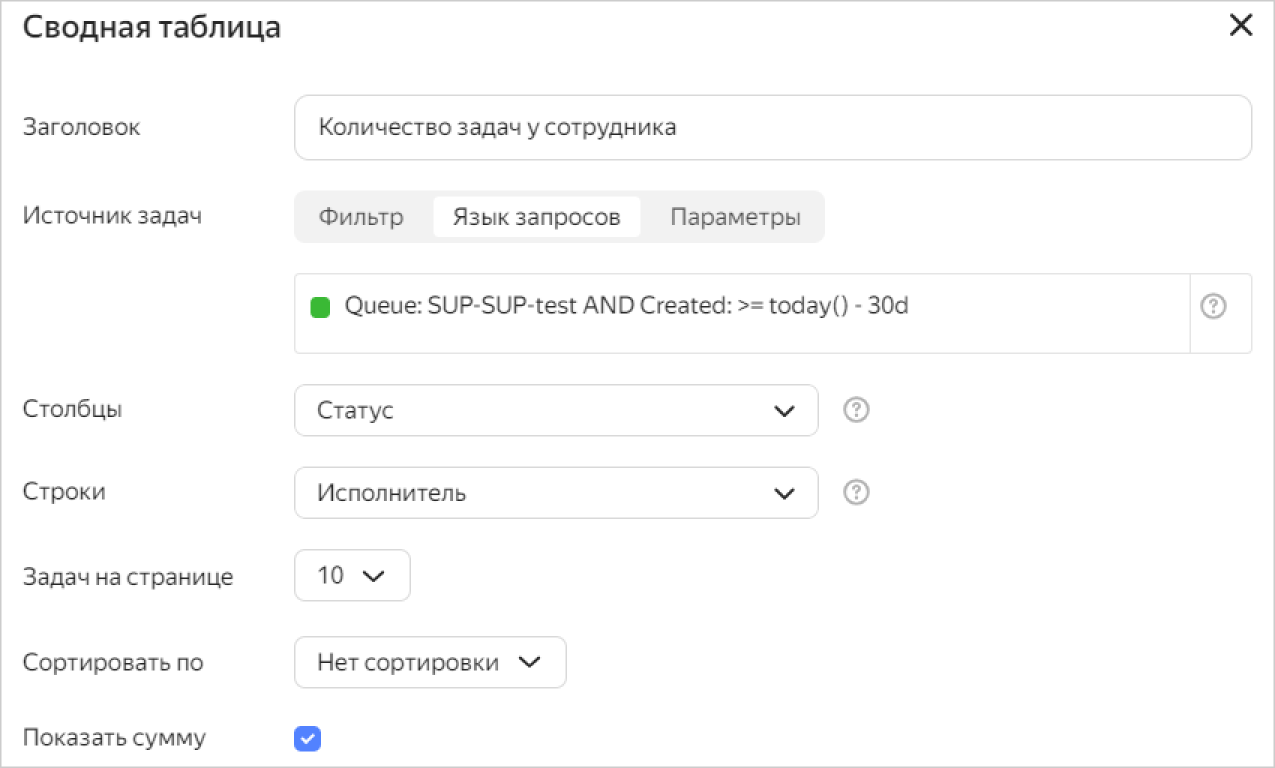Image resolution: width=1275 pixels, height=768 pixels.
Task: Select the Параметры tab
Action: click(x=735, y=217)
